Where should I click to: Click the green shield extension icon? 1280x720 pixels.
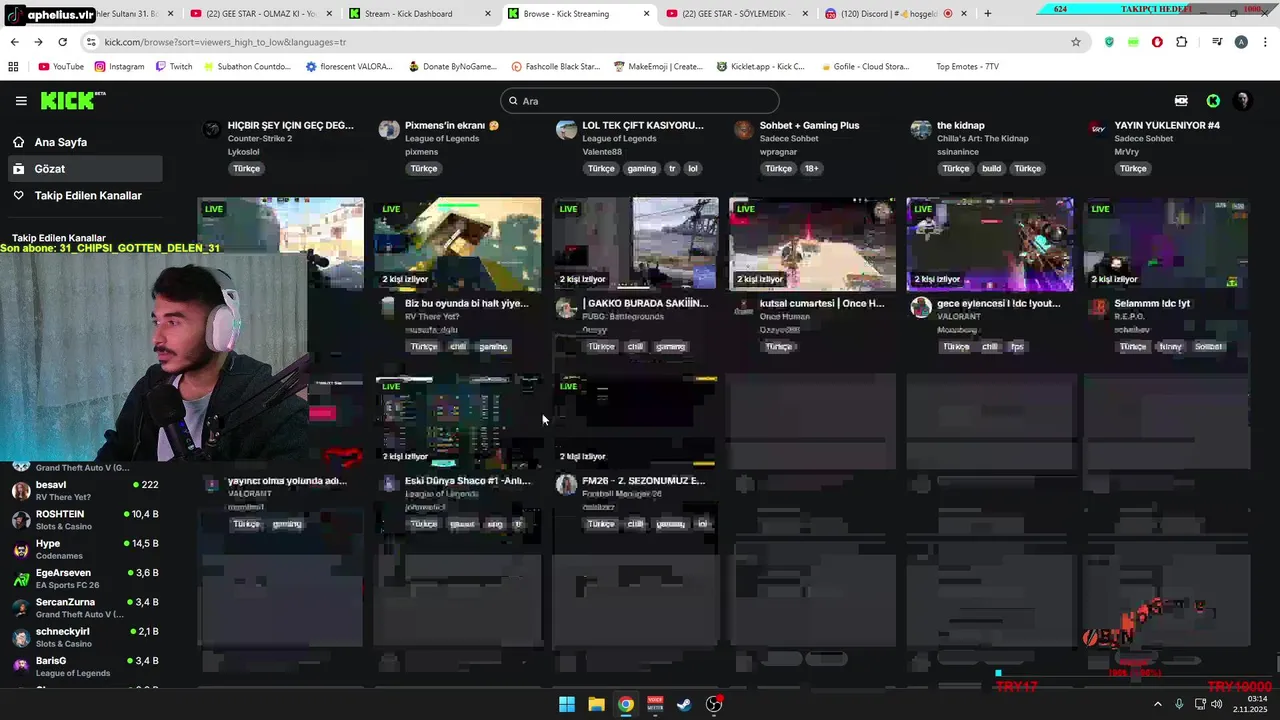1109,42
